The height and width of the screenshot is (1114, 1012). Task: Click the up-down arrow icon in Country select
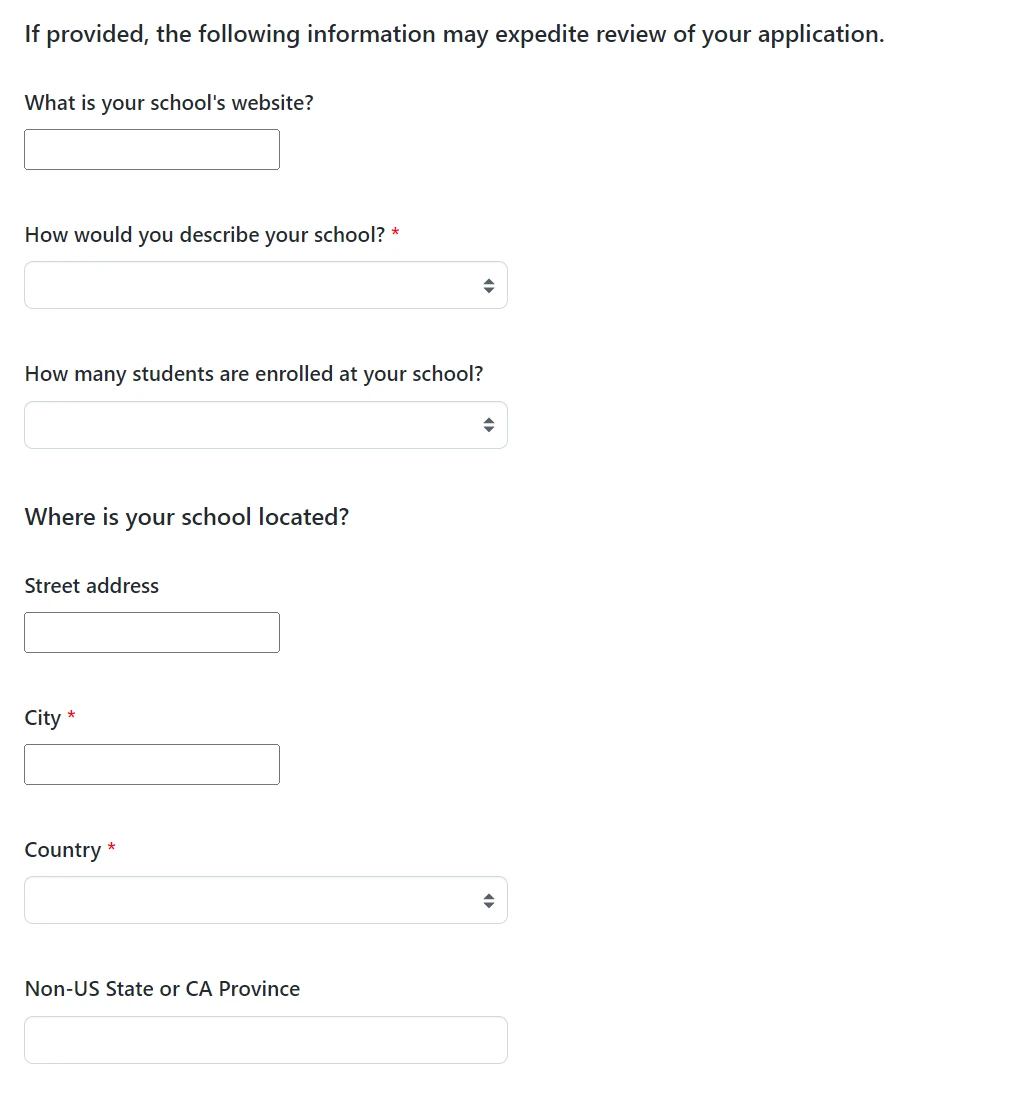point(488,901)
